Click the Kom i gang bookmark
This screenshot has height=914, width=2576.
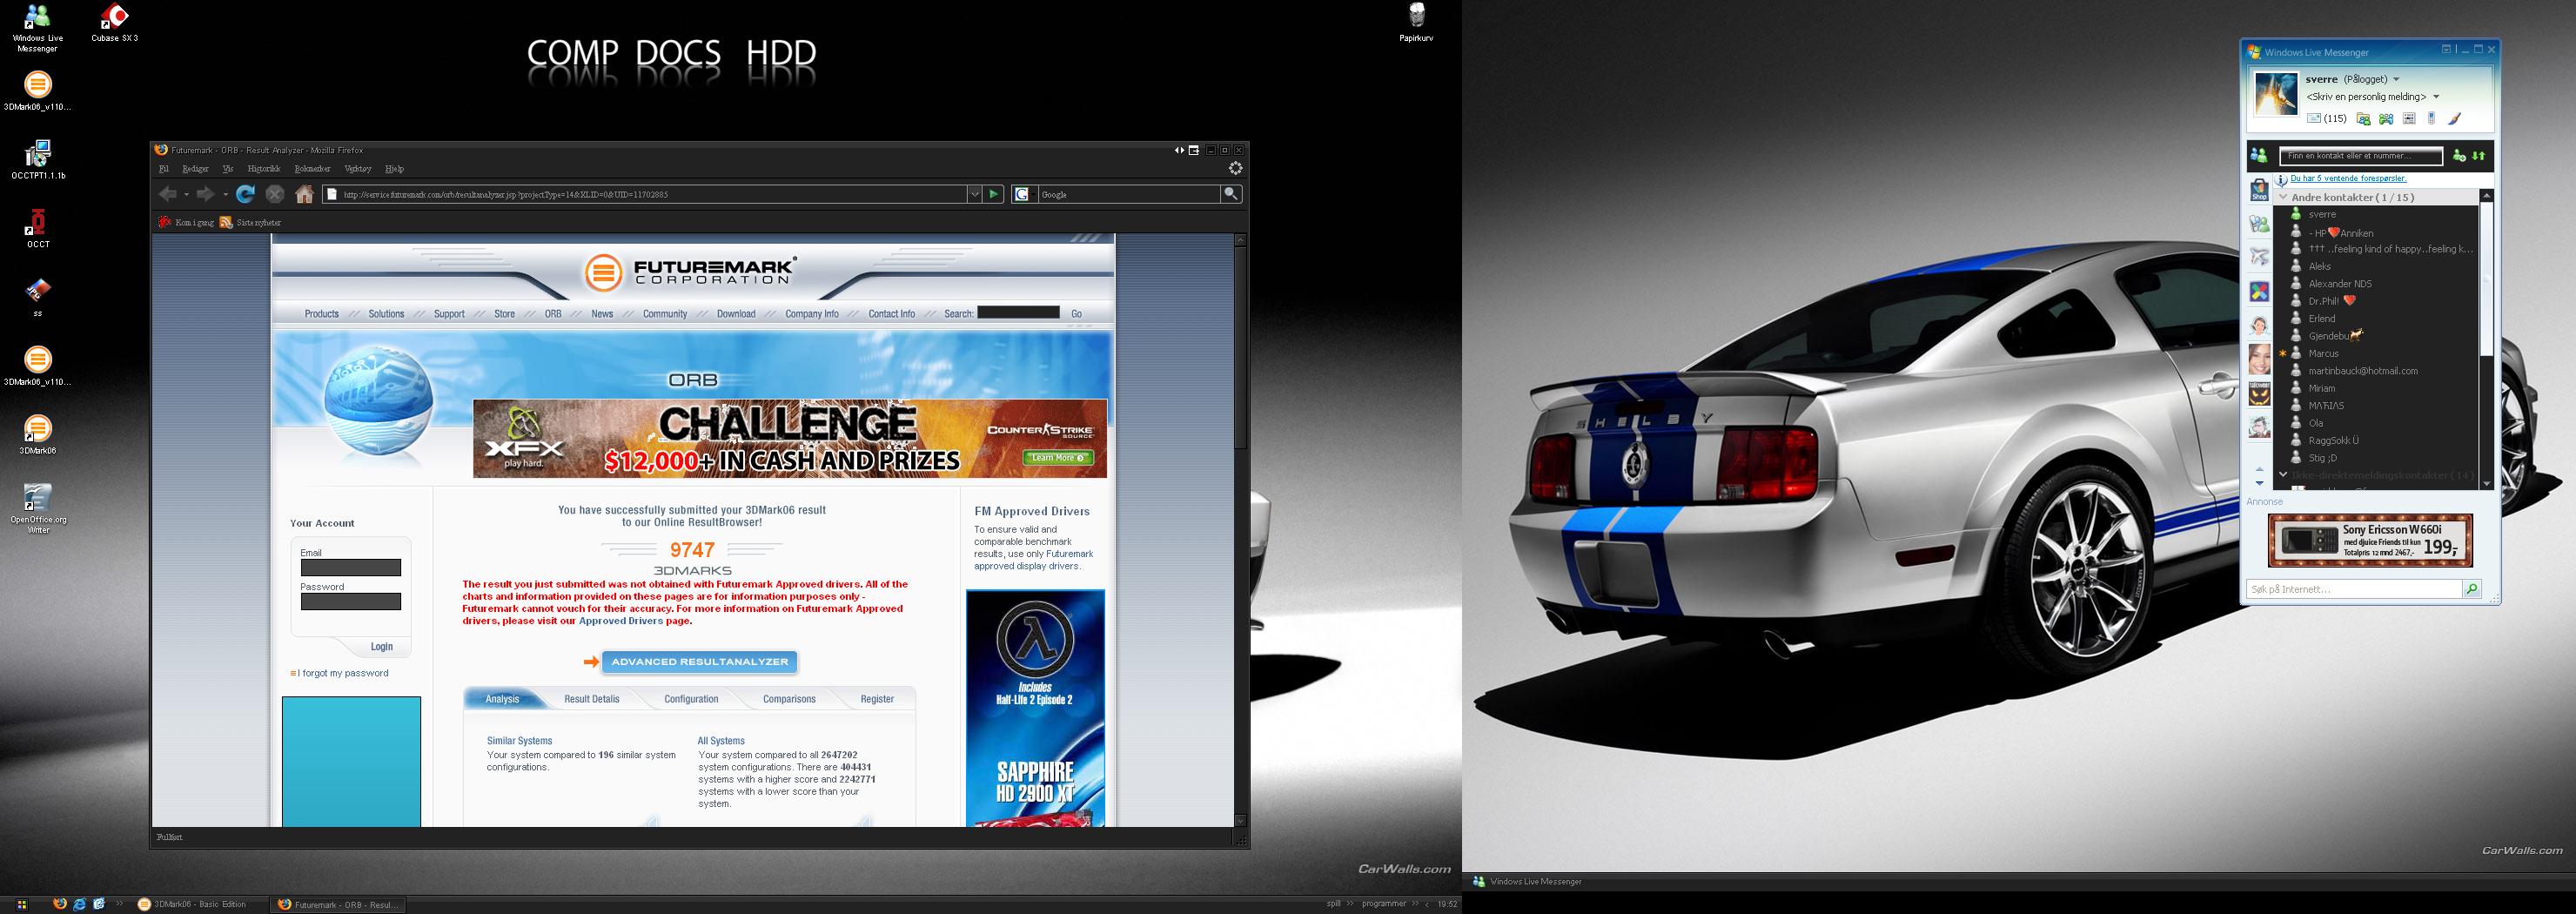(x=186, y=222)
